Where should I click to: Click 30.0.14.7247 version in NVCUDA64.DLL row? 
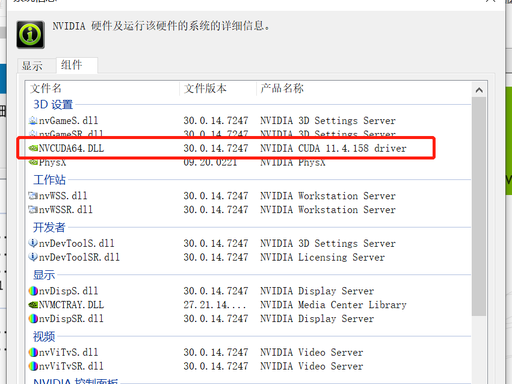pos(216,148)
